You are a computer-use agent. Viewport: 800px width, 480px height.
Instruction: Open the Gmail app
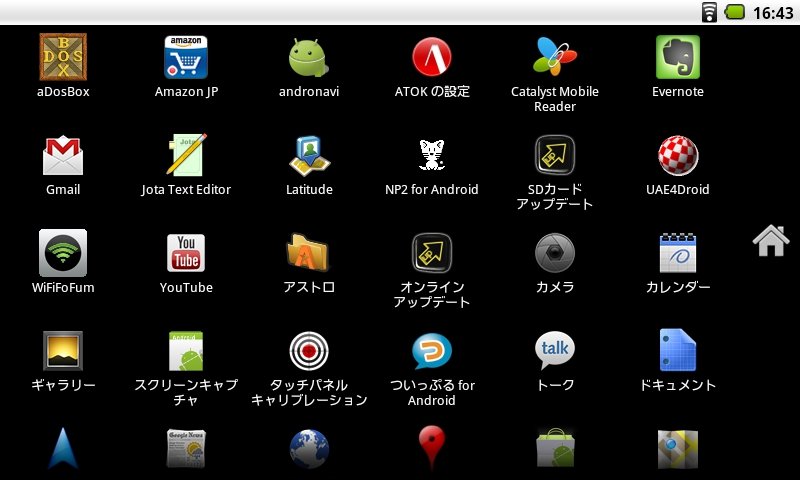point(63,155)
